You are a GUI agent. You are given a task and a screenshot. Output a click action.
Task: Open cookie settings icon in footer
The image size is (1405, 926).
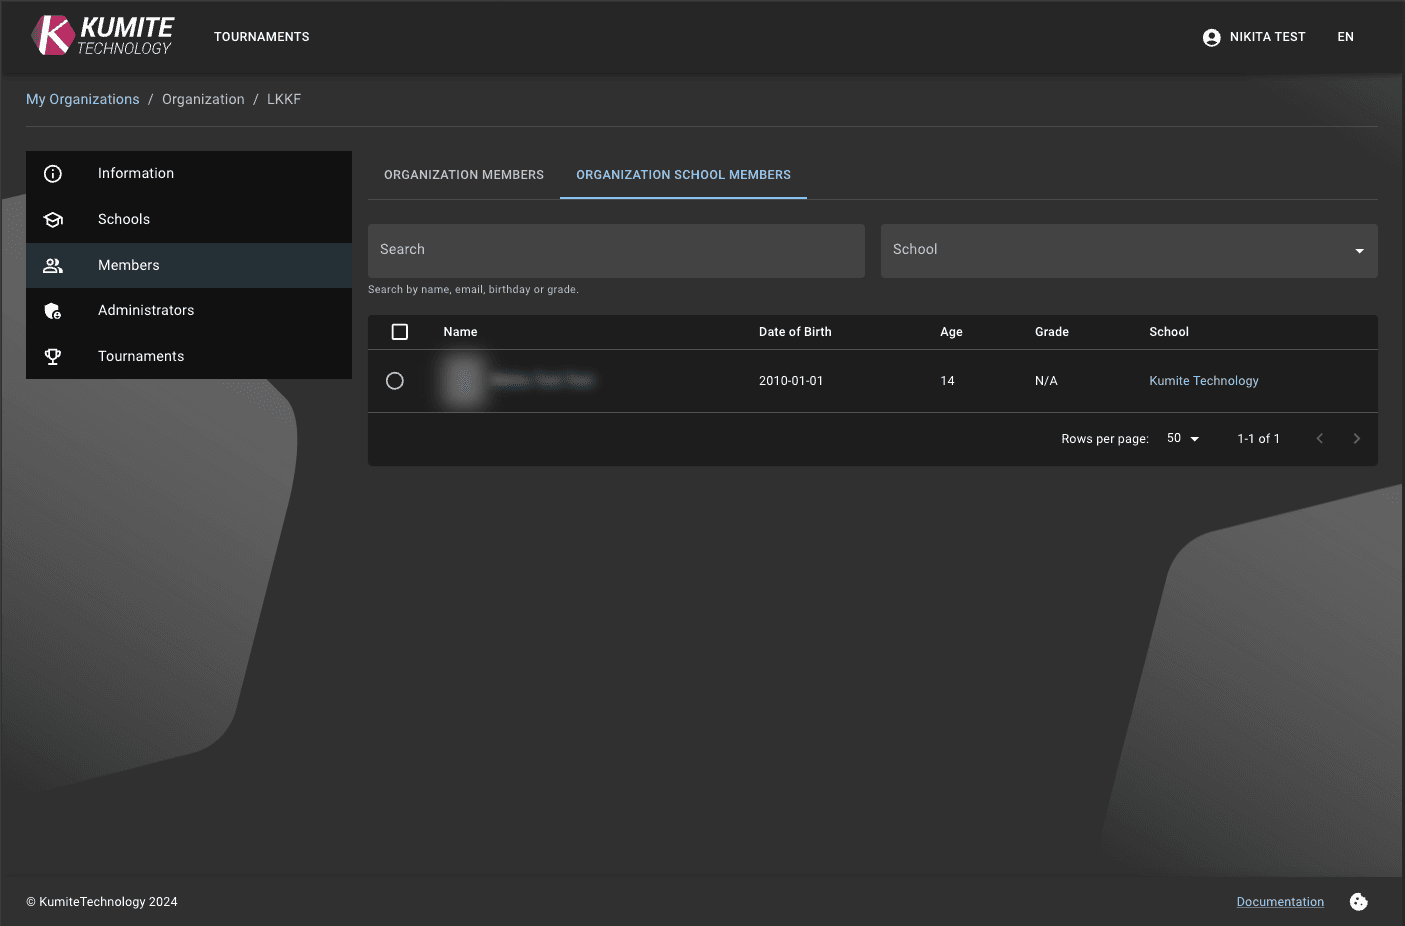(1358, 902)
